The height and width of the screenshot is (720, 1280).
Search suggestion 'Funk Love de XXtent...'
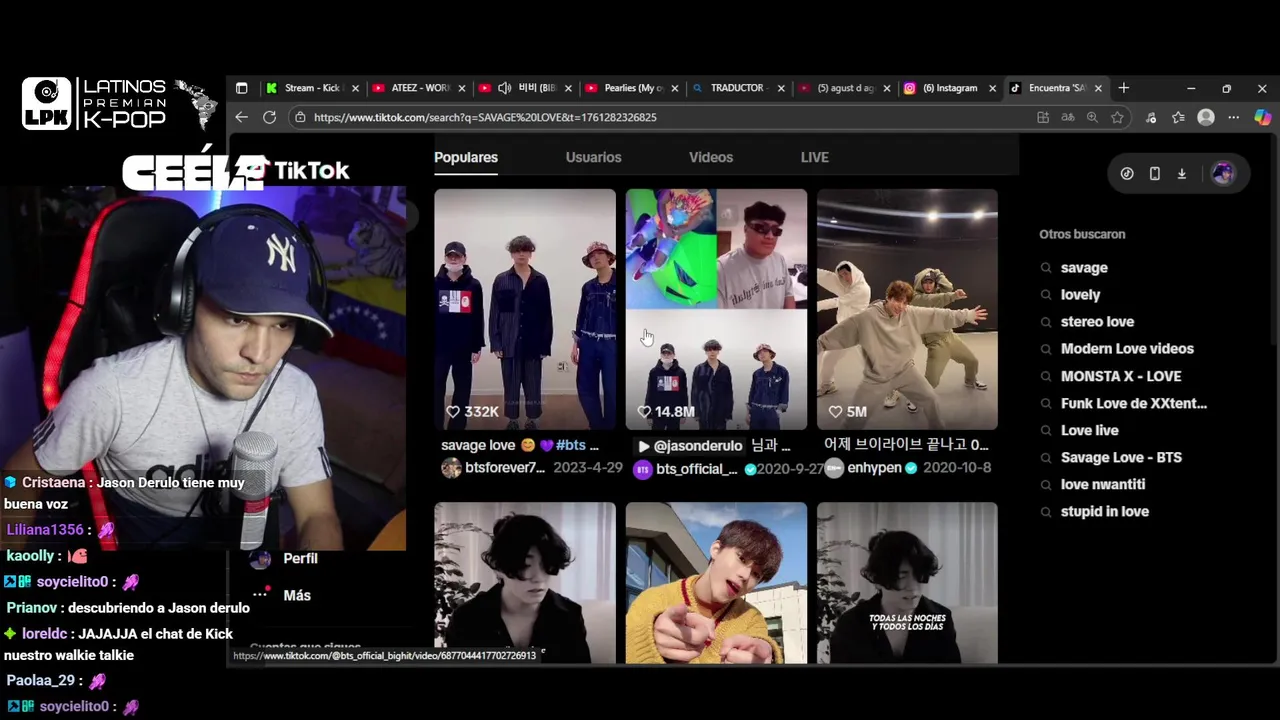click(x=1134, y=403)
